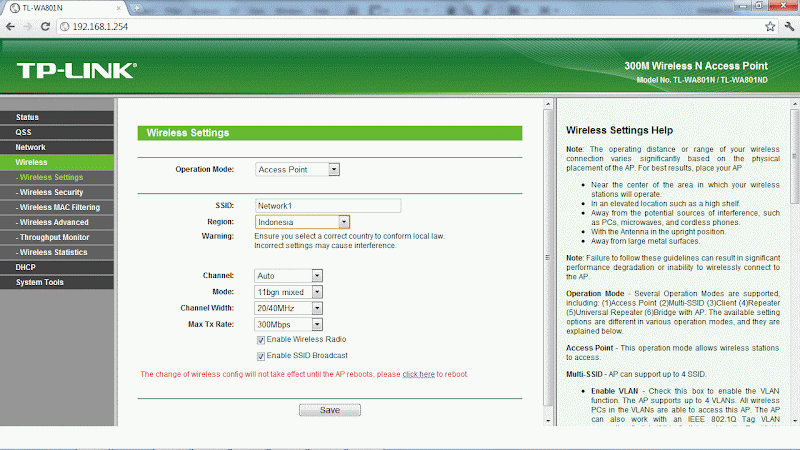The height and width of the screenshot is (450, 800).
Task: Go back using browser back arrow
Action: coord(10,27)
